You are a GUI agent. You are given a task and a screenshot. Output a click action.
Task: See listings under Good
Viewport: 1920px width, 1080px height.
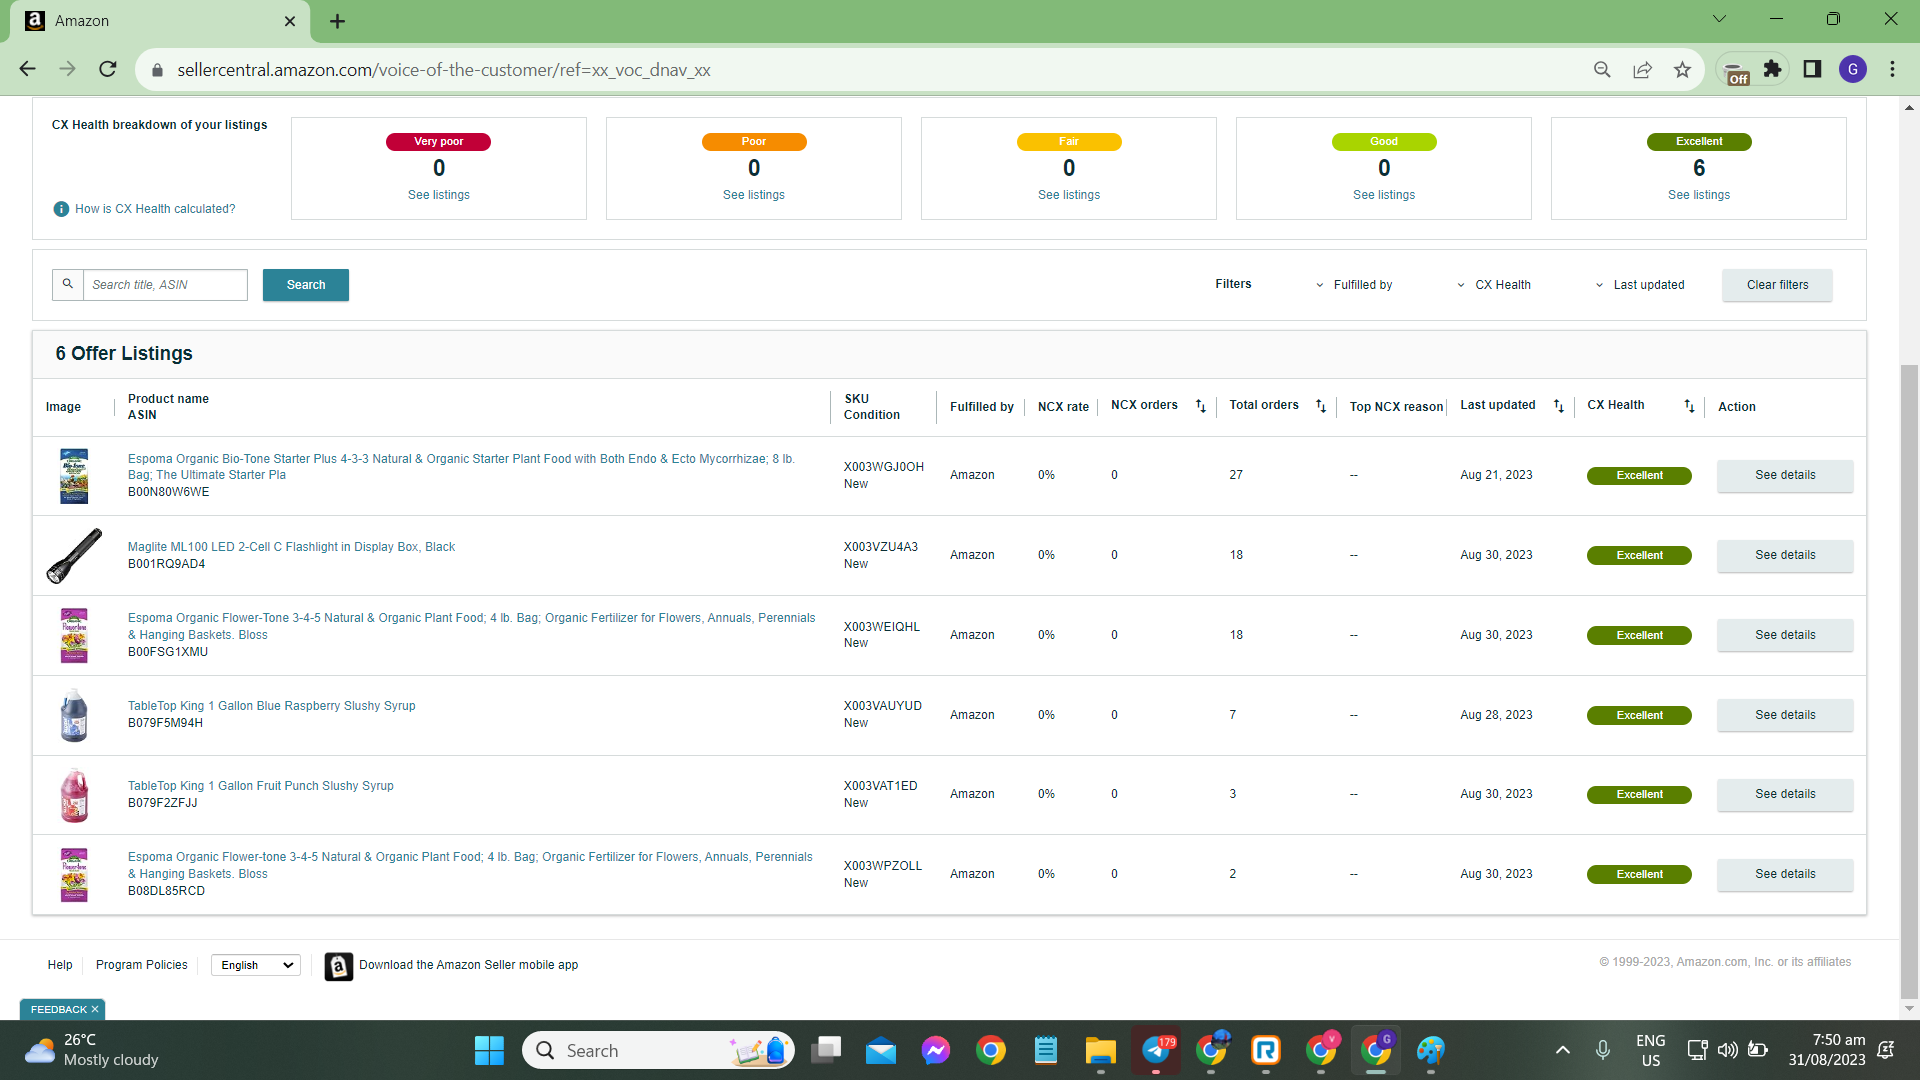click(1384, 195)
